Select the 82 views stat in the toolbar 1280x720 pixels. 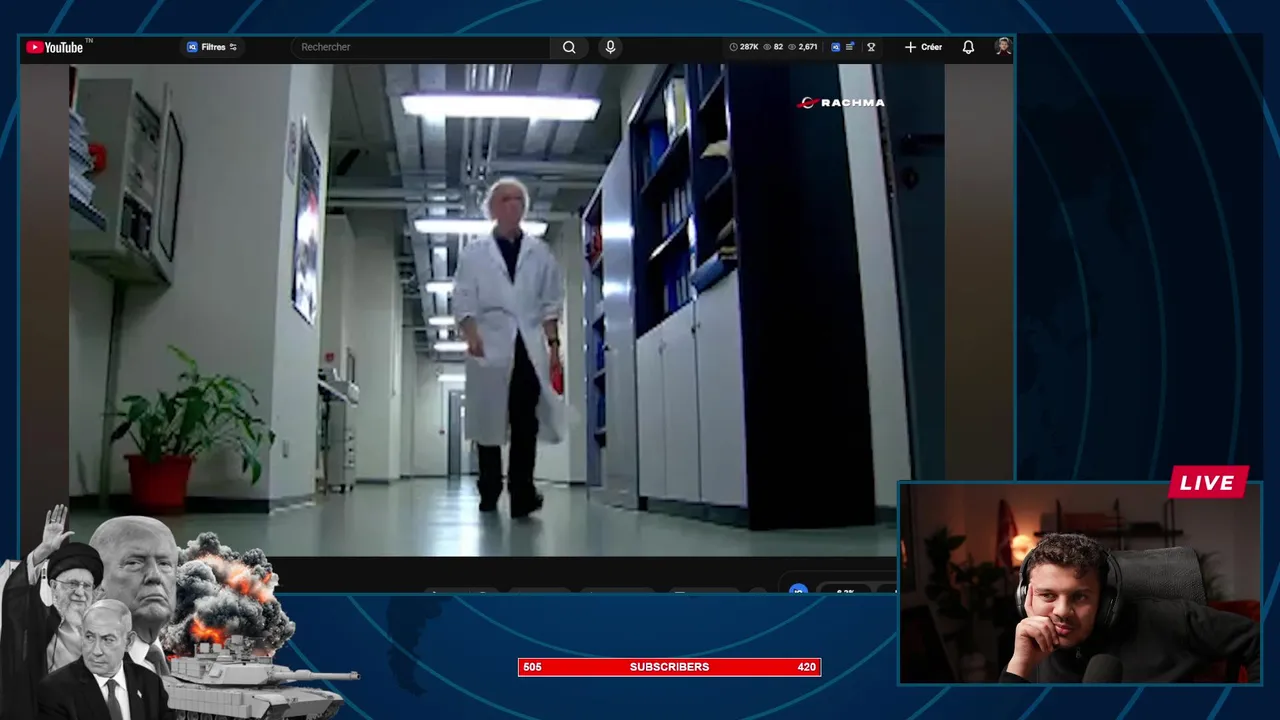[x=773, y=47]
